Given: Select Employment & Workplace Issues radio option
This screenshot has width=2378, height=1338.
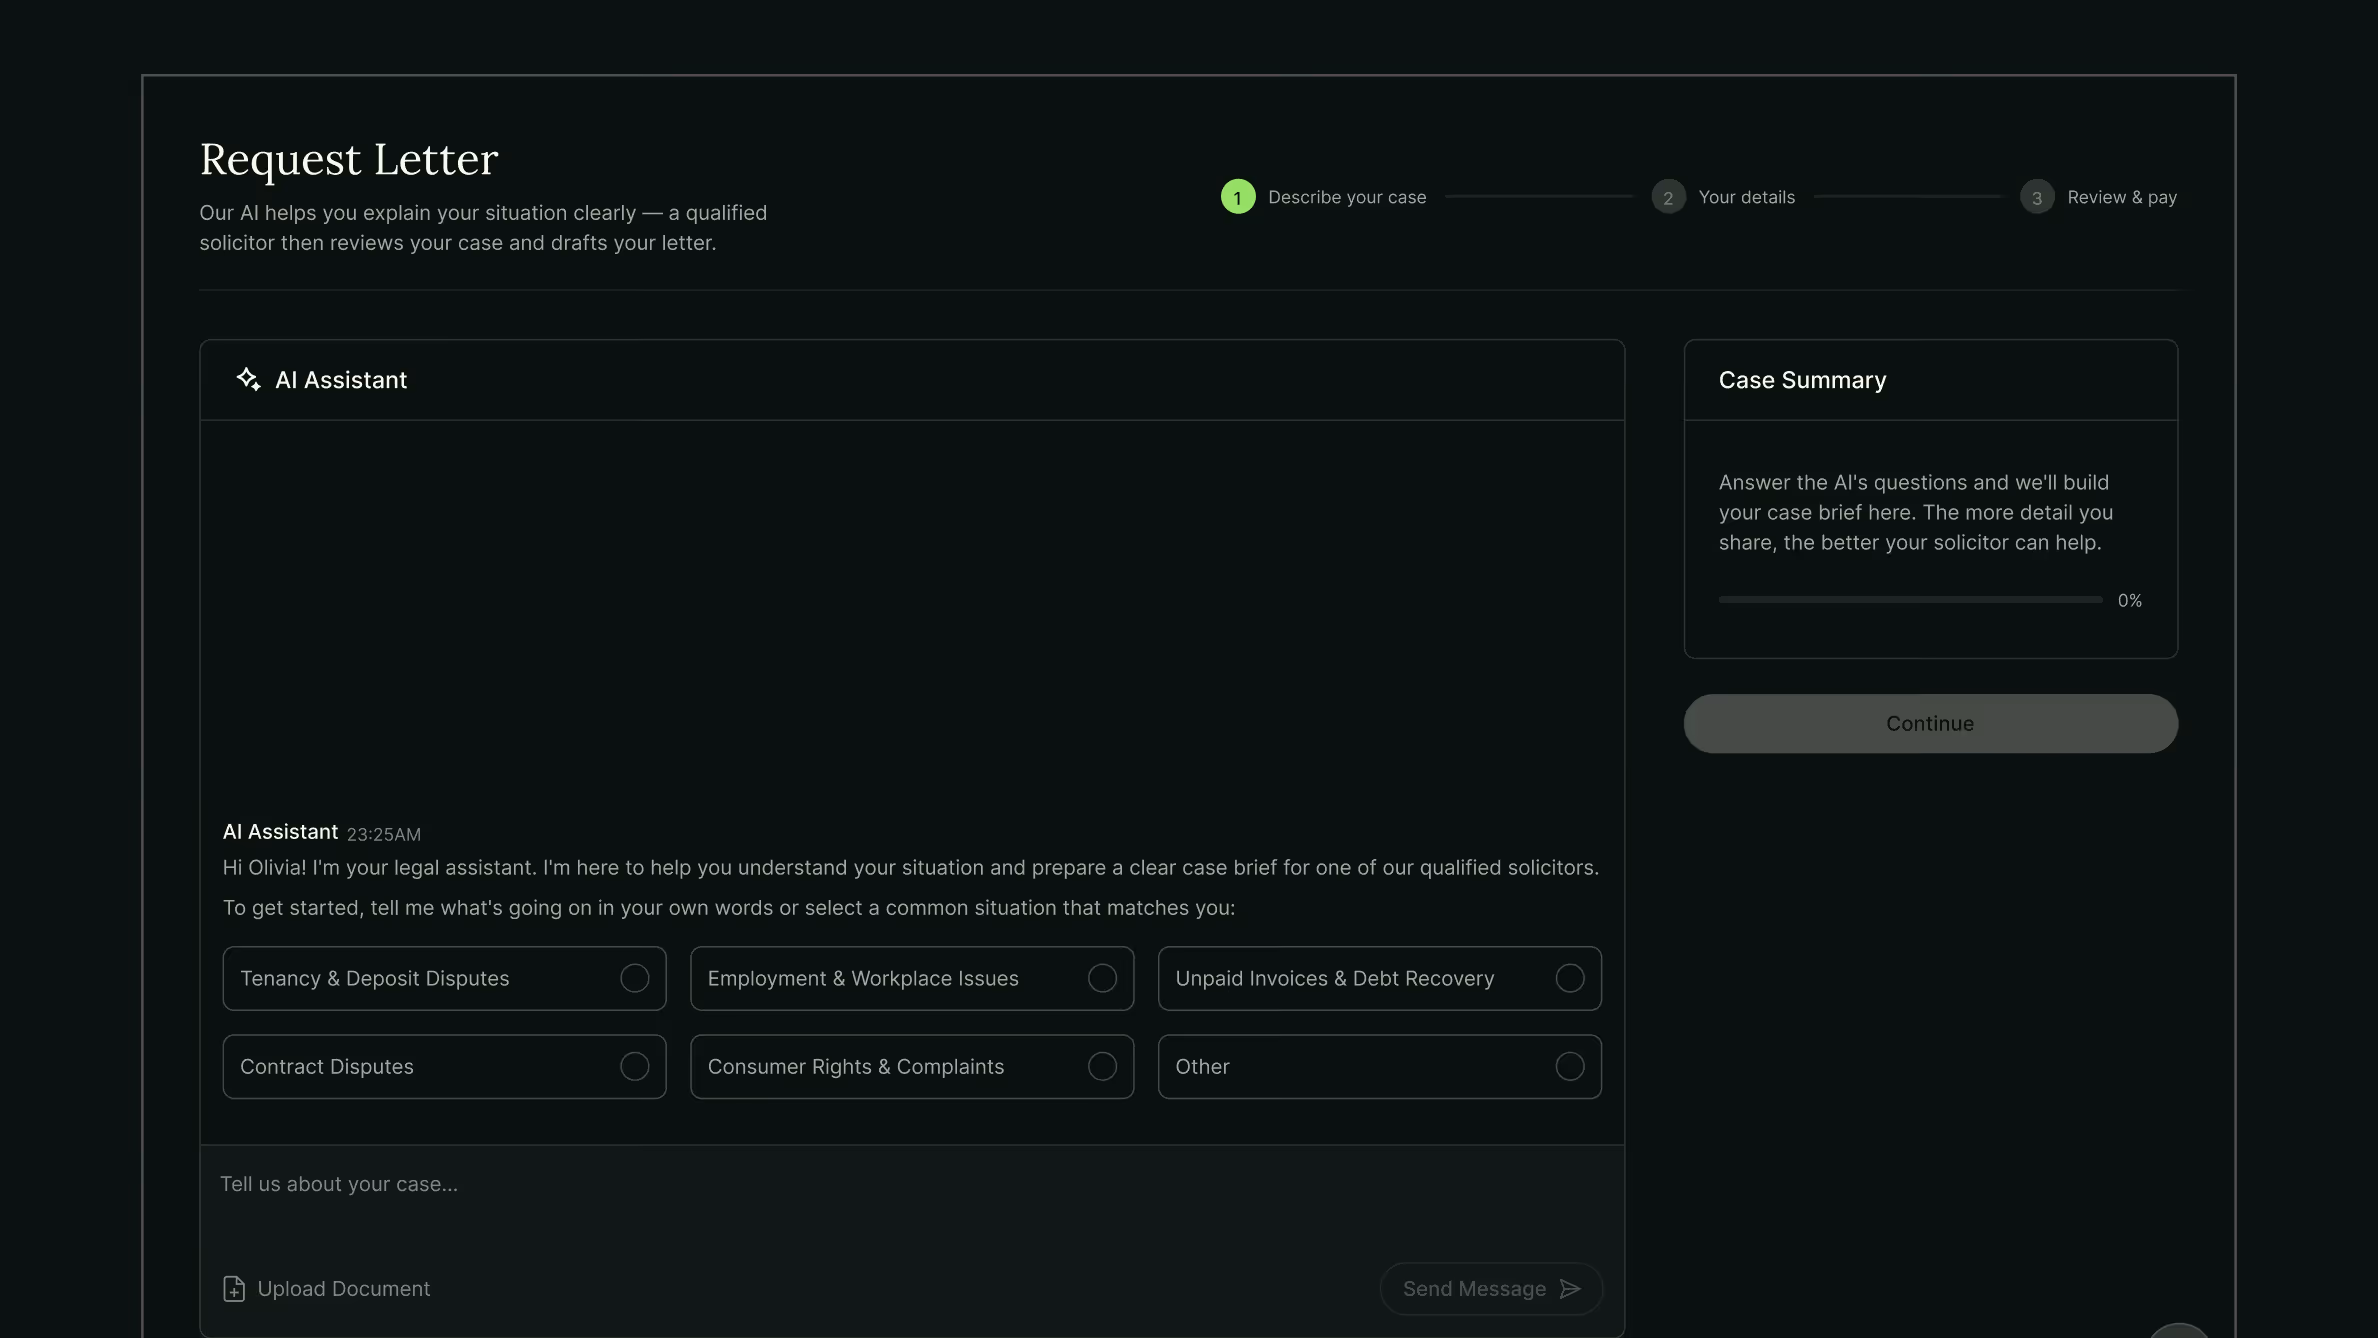Looking at the screenshot, I should (1102, 978).
